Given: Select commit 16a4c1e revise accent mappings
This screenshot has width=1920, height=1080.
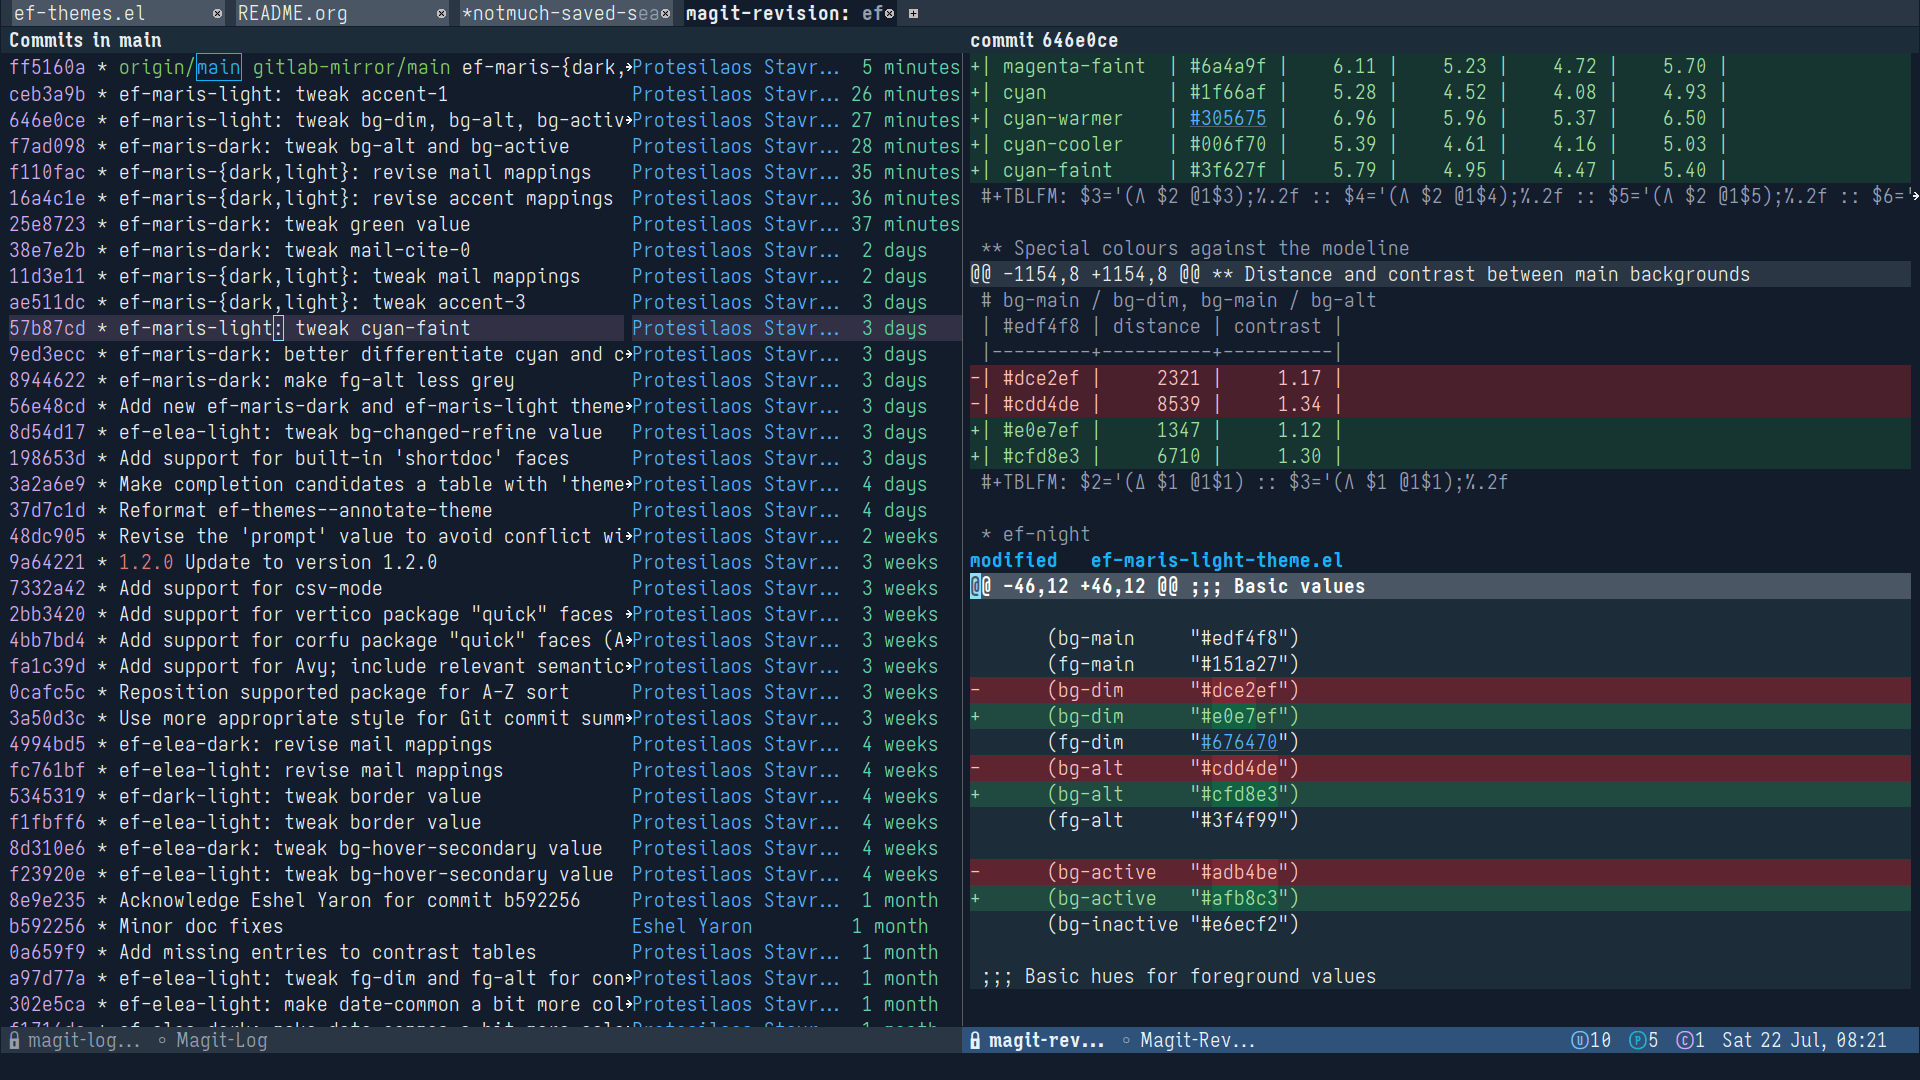Looking at the screenshot, I should point(484,198).
